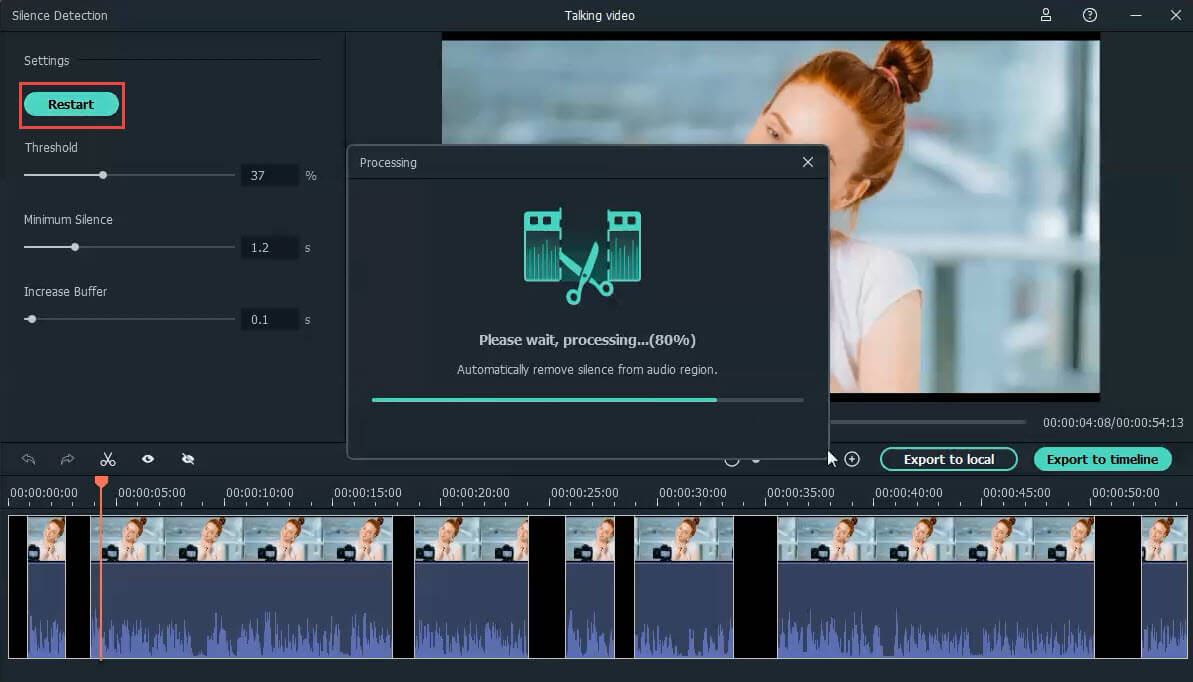Select the last clip after 00:00:50:00
The height and width of the screenshot is (682, 1193).
pyautogui.click(x=1164, y=587)
